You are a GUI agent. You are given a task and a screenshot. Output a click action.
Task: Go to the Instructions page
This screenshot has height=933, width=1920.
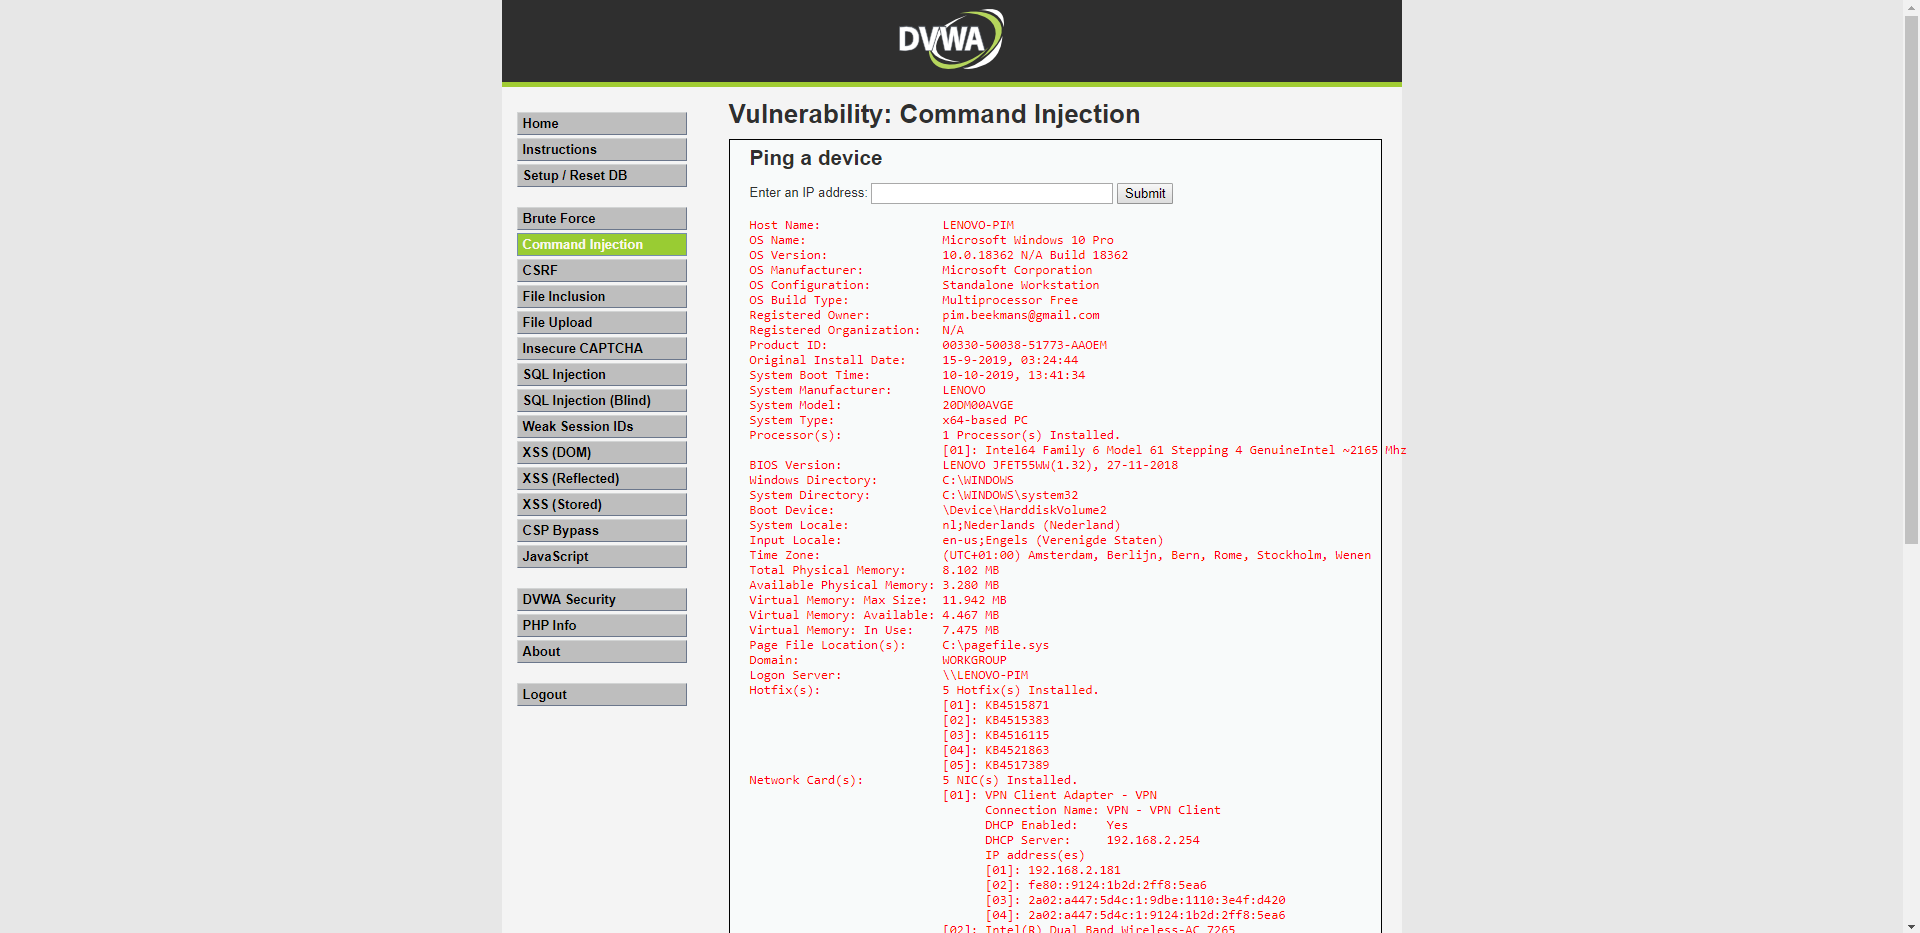(x=601, y=149)
